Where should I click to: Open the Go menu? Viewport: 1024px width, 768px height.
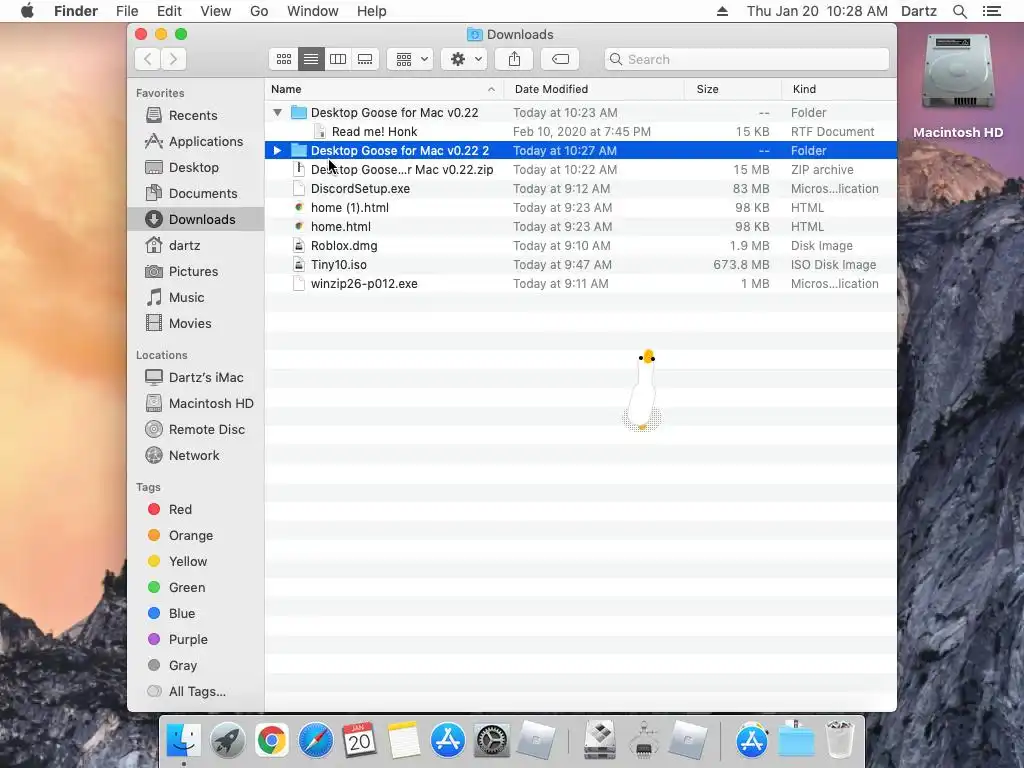(x=259, y=11)
